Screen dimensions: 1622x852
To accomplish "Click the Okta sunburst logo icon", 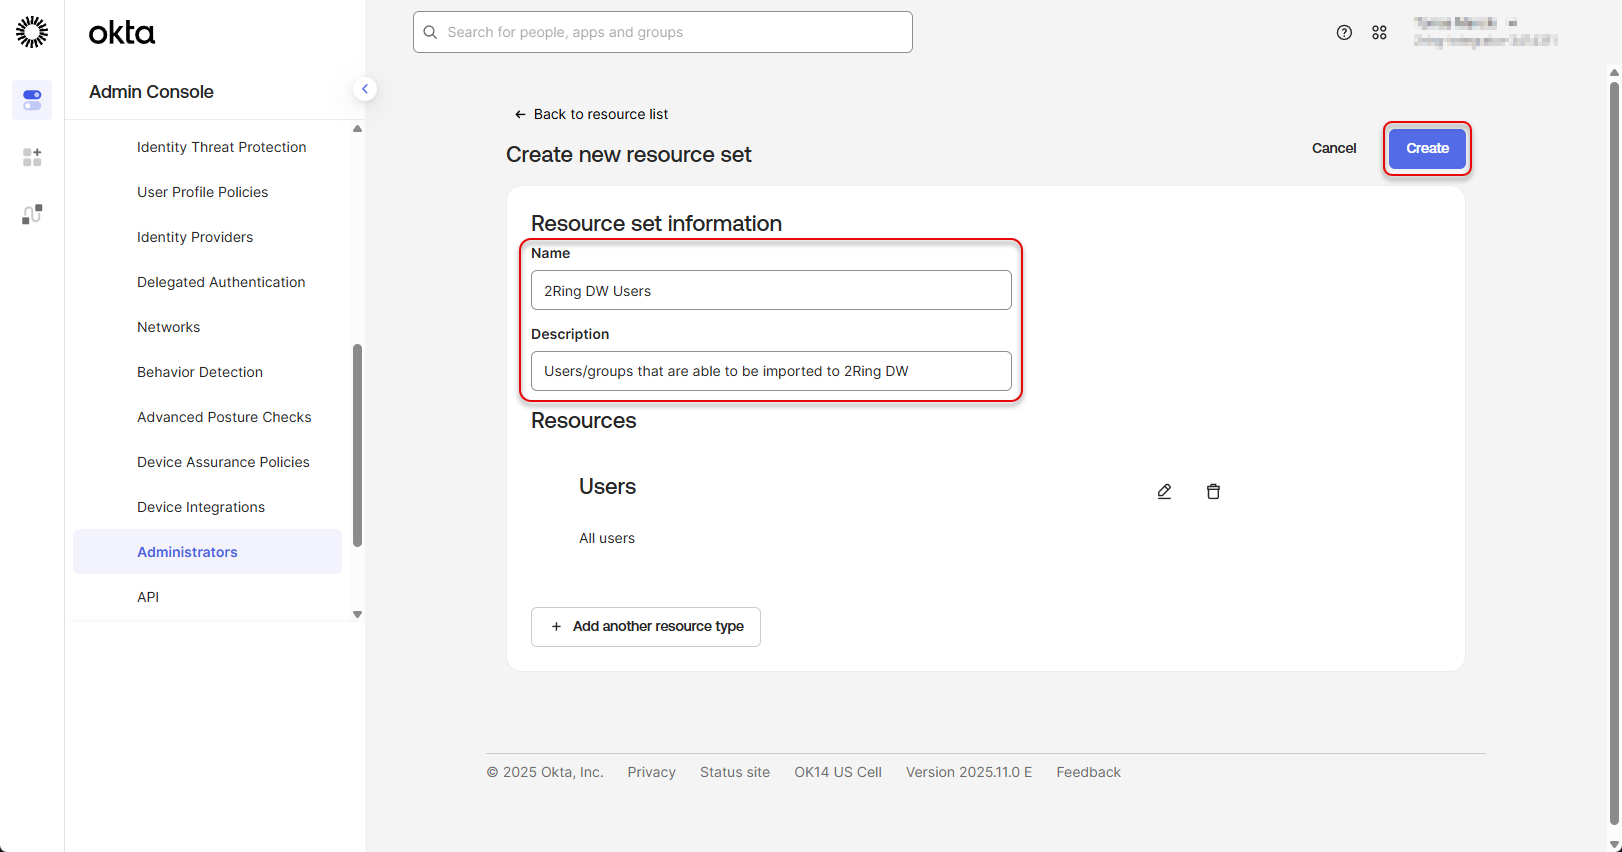I will (x=32, y=32).
